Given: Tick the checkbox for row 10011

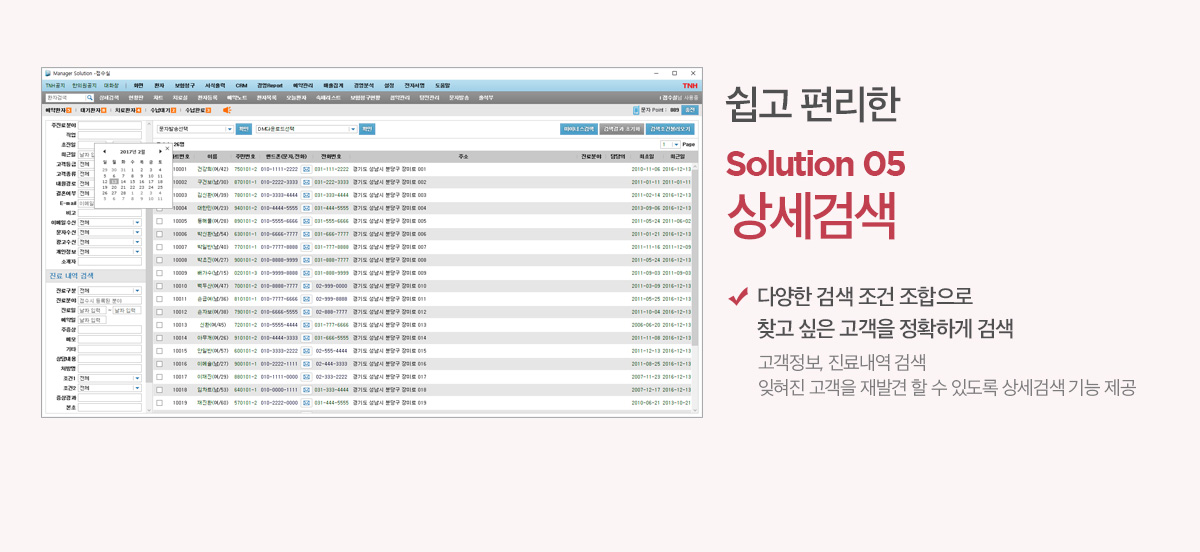Looking at the screenshot, I should (x=159, y=298).
